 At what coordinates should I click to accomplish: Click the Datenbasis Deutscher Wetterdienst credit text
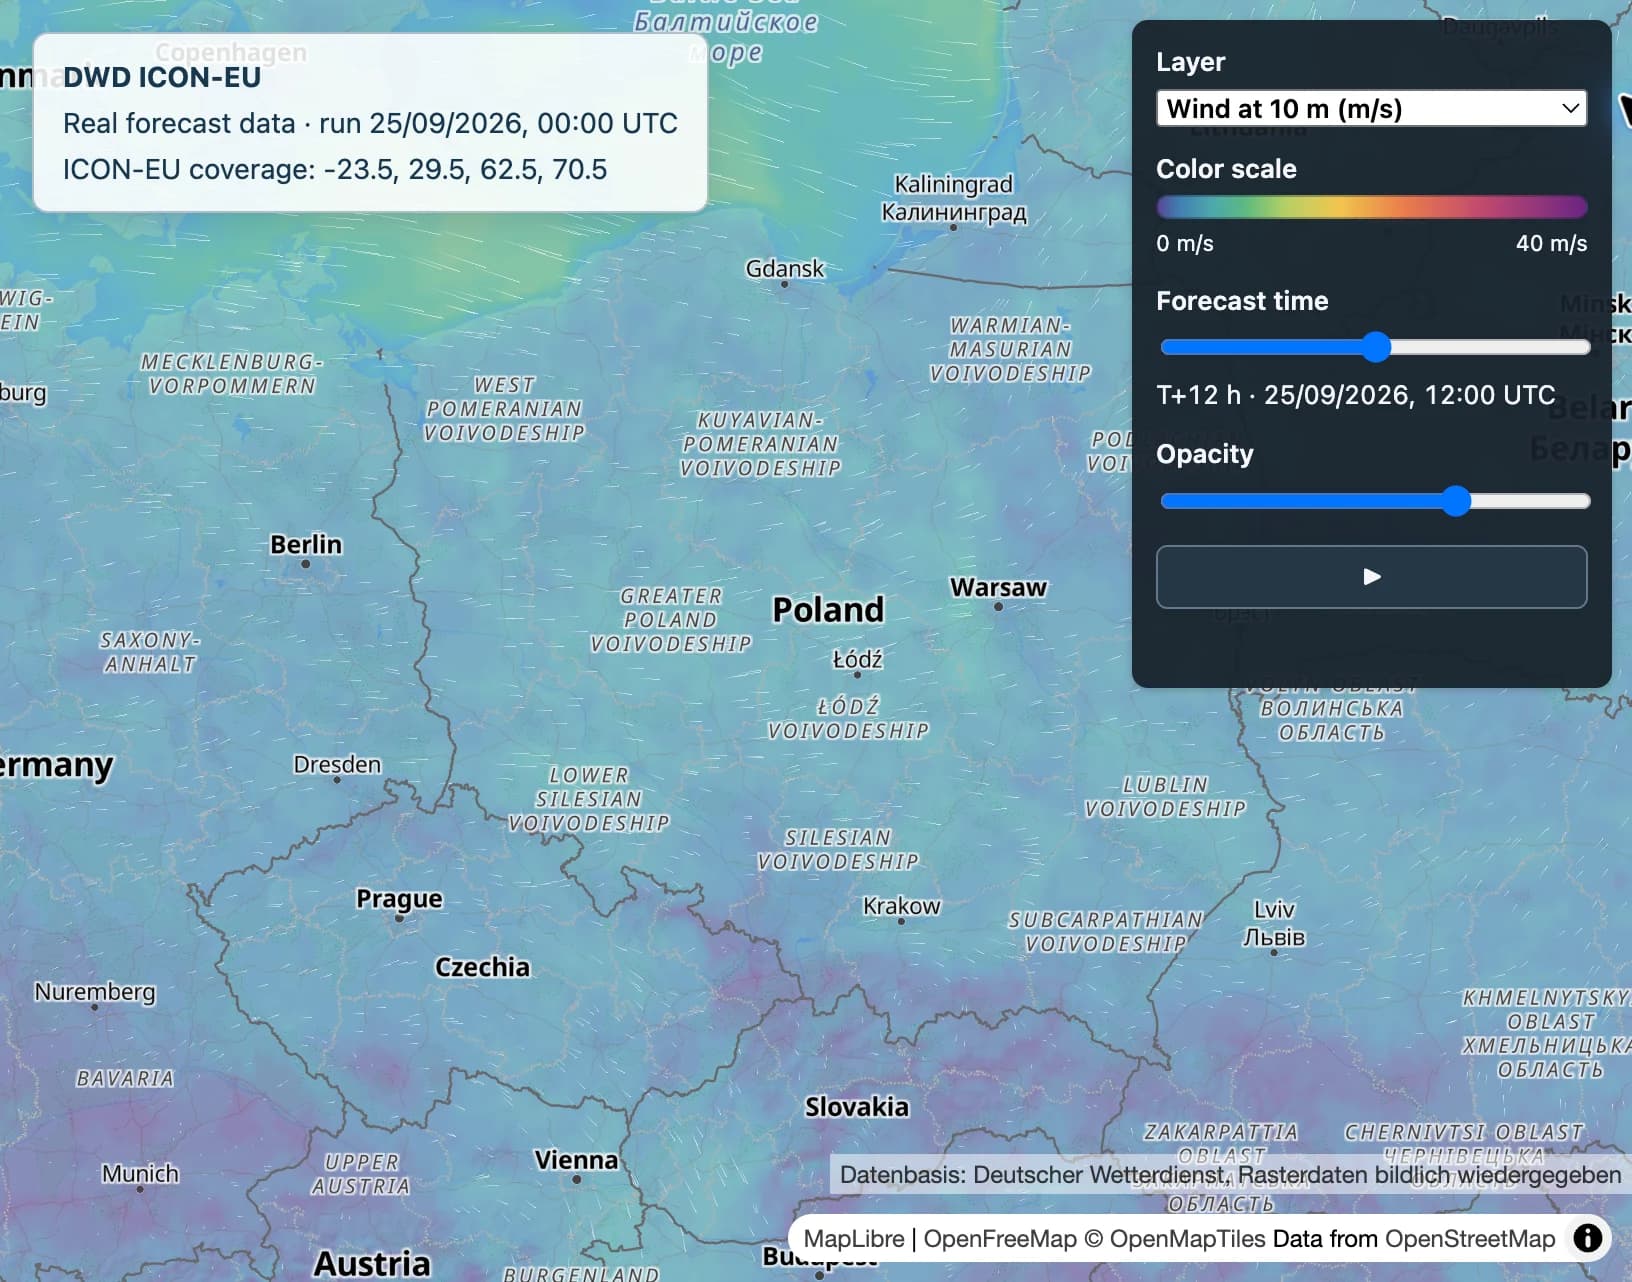[1230, 1175]
